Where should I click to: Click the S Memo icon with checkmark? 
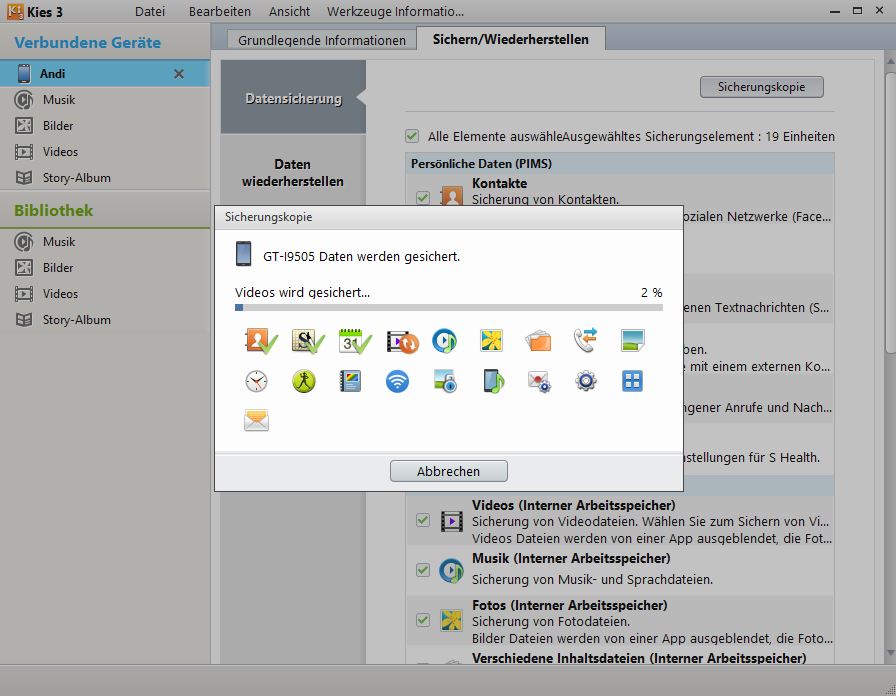307,341
